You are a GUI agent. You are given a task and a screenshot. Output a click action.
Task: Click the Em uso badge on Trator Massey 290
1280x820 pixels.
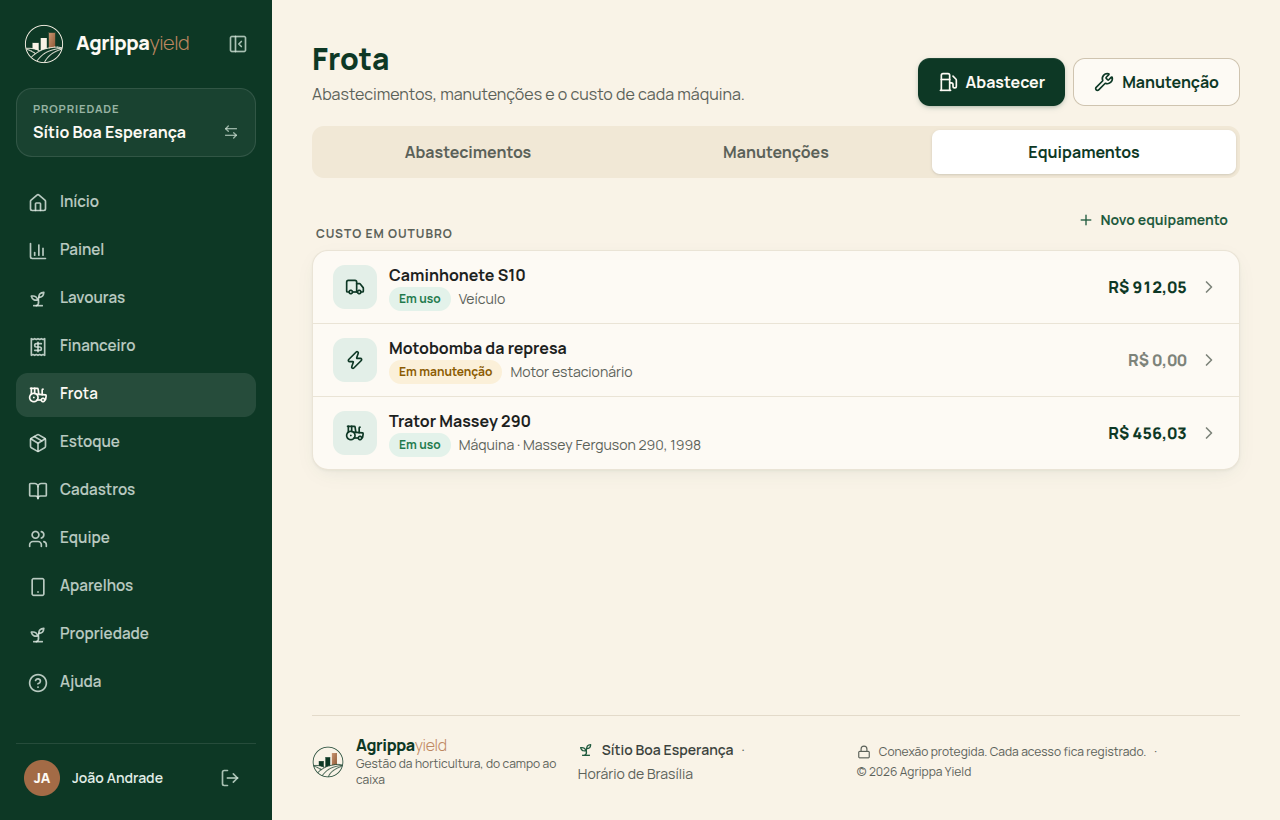click(x=420, y=445)
